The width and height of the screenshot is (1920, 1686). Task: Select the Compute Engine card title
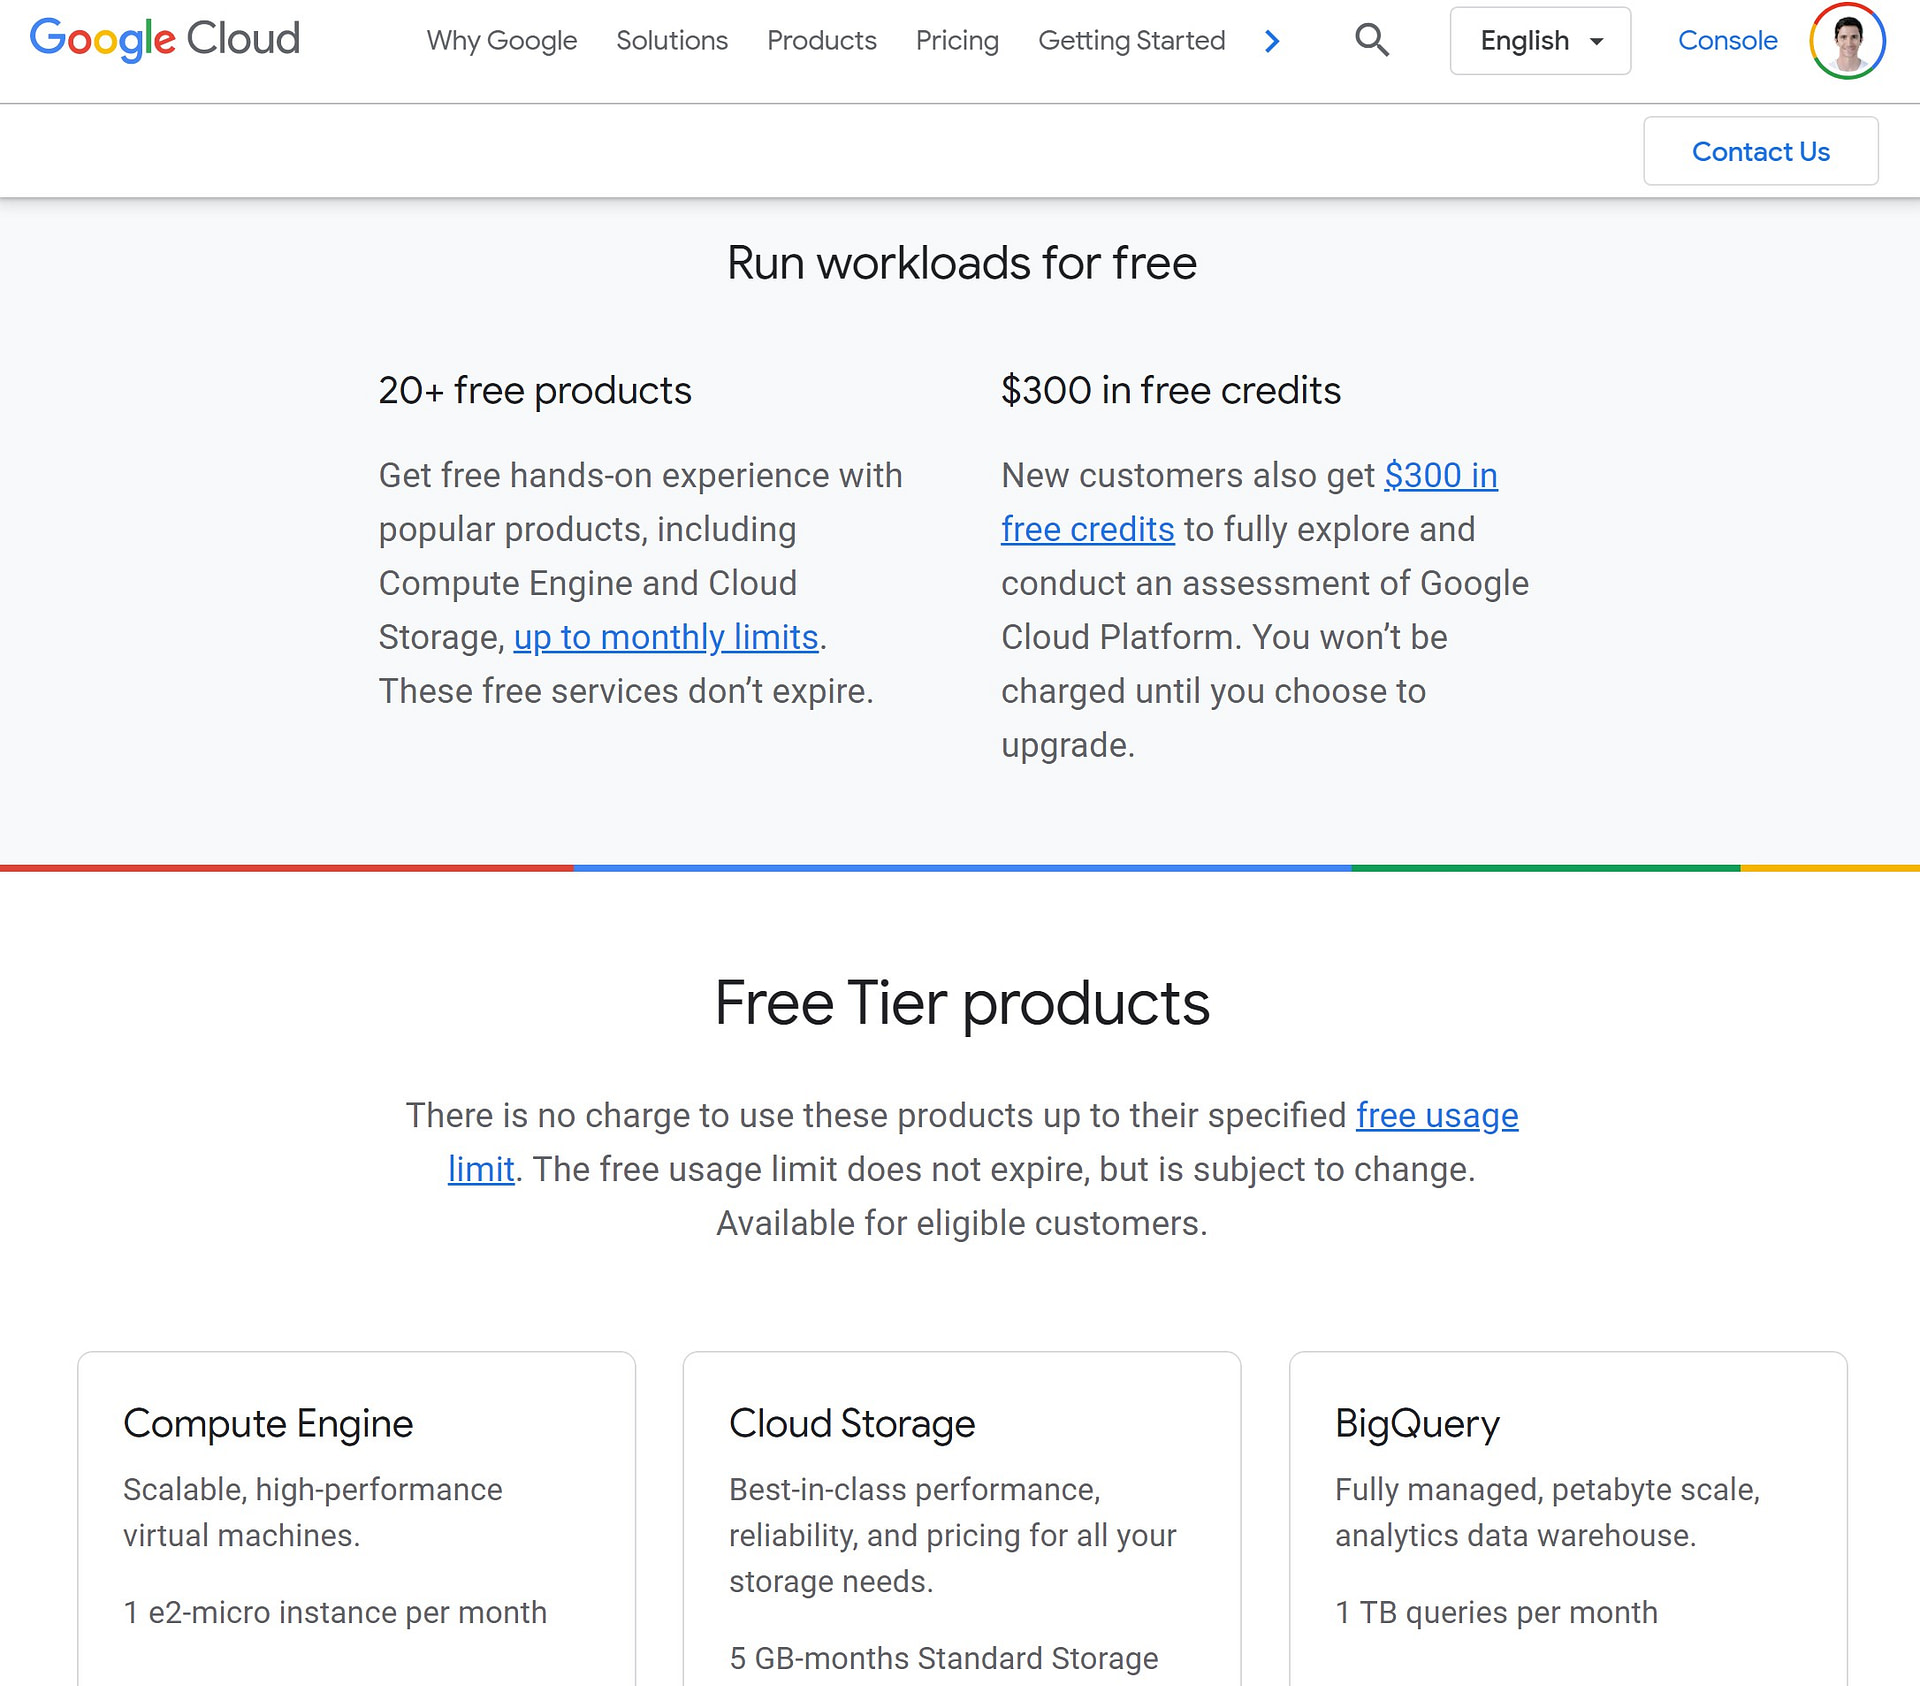tap(268, 1424)
